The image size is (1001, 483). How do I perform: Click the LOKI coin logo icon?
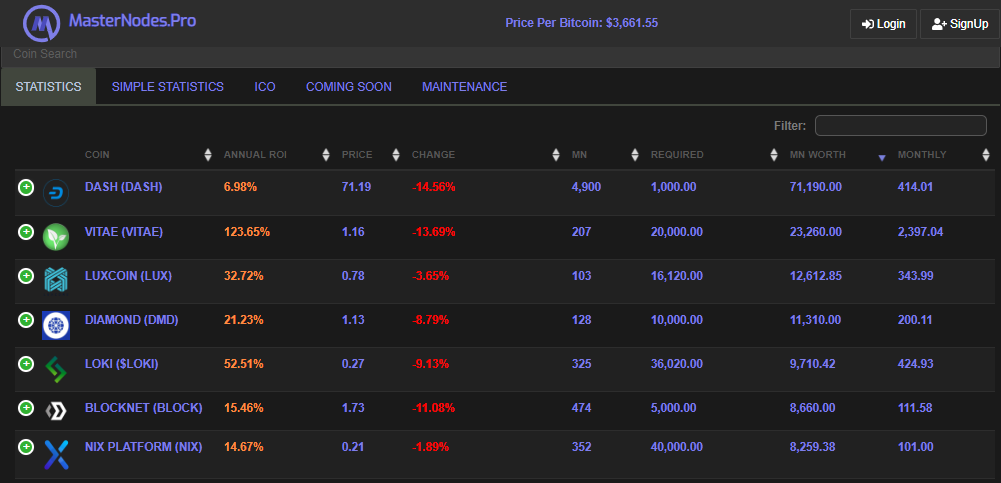click(x=56, y=369)
